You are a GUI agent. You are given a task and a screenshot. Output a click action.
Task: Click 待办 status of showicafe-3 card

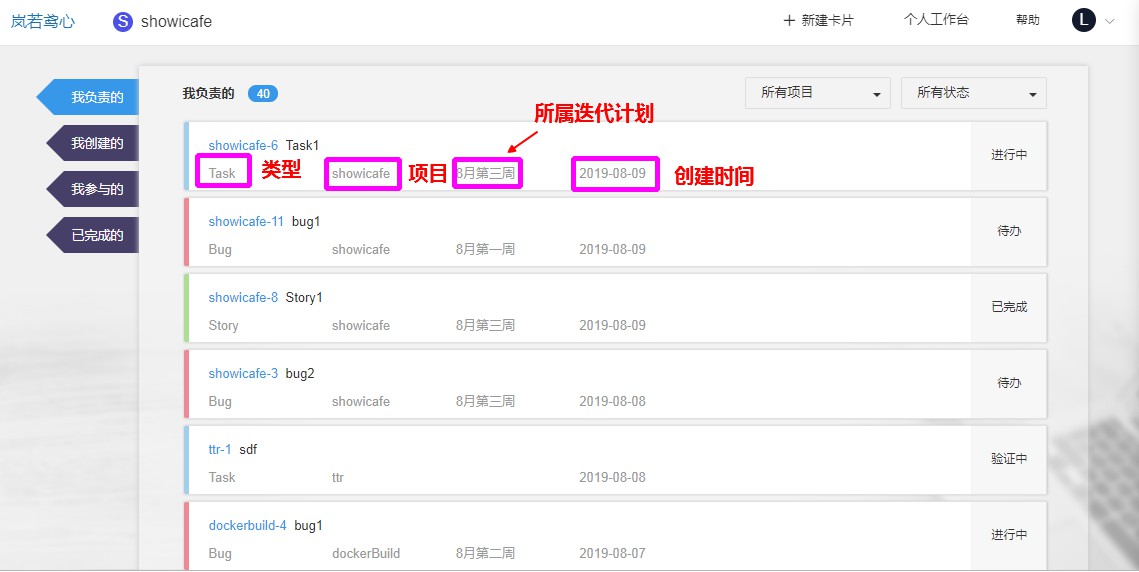click(1009, 383)
